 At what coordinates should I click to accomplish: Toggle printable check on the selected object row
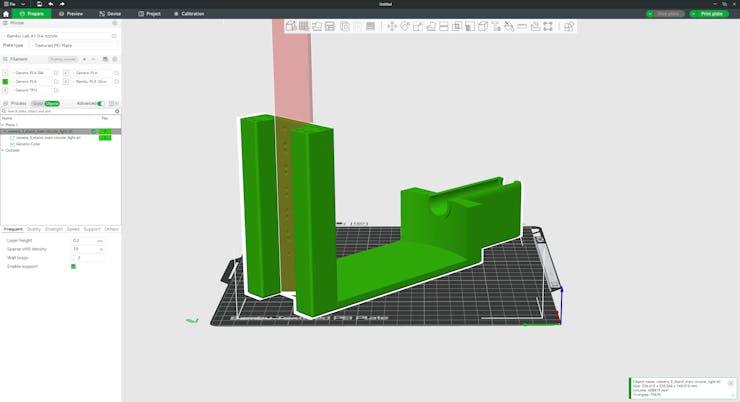94,131
